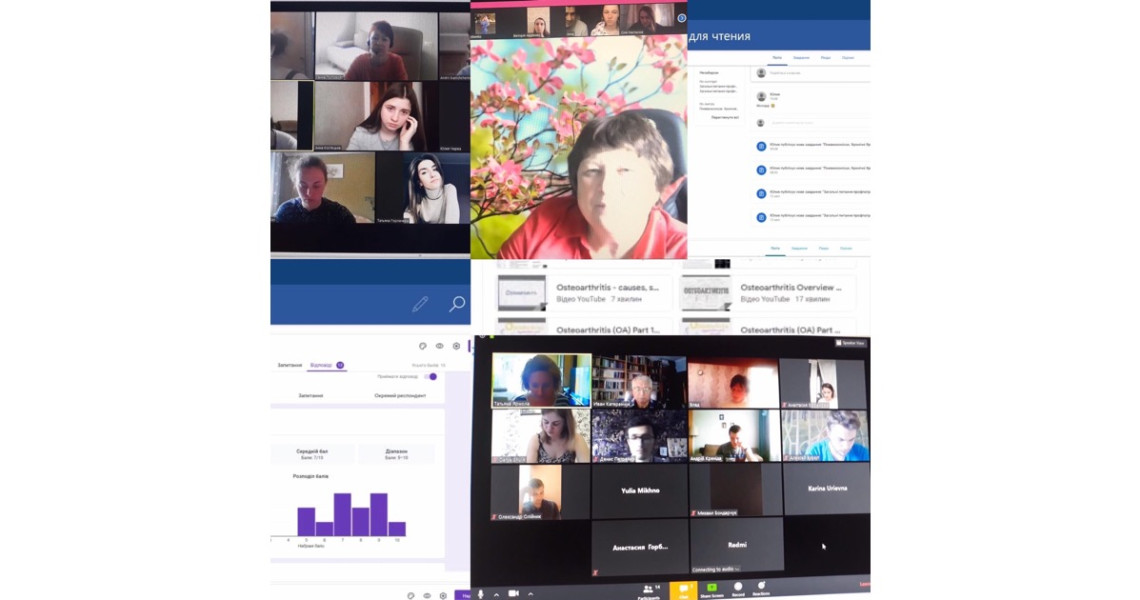Open form settings with the upper gear icon
Screen dimensions: 1140x600
(x=457, y=346)
